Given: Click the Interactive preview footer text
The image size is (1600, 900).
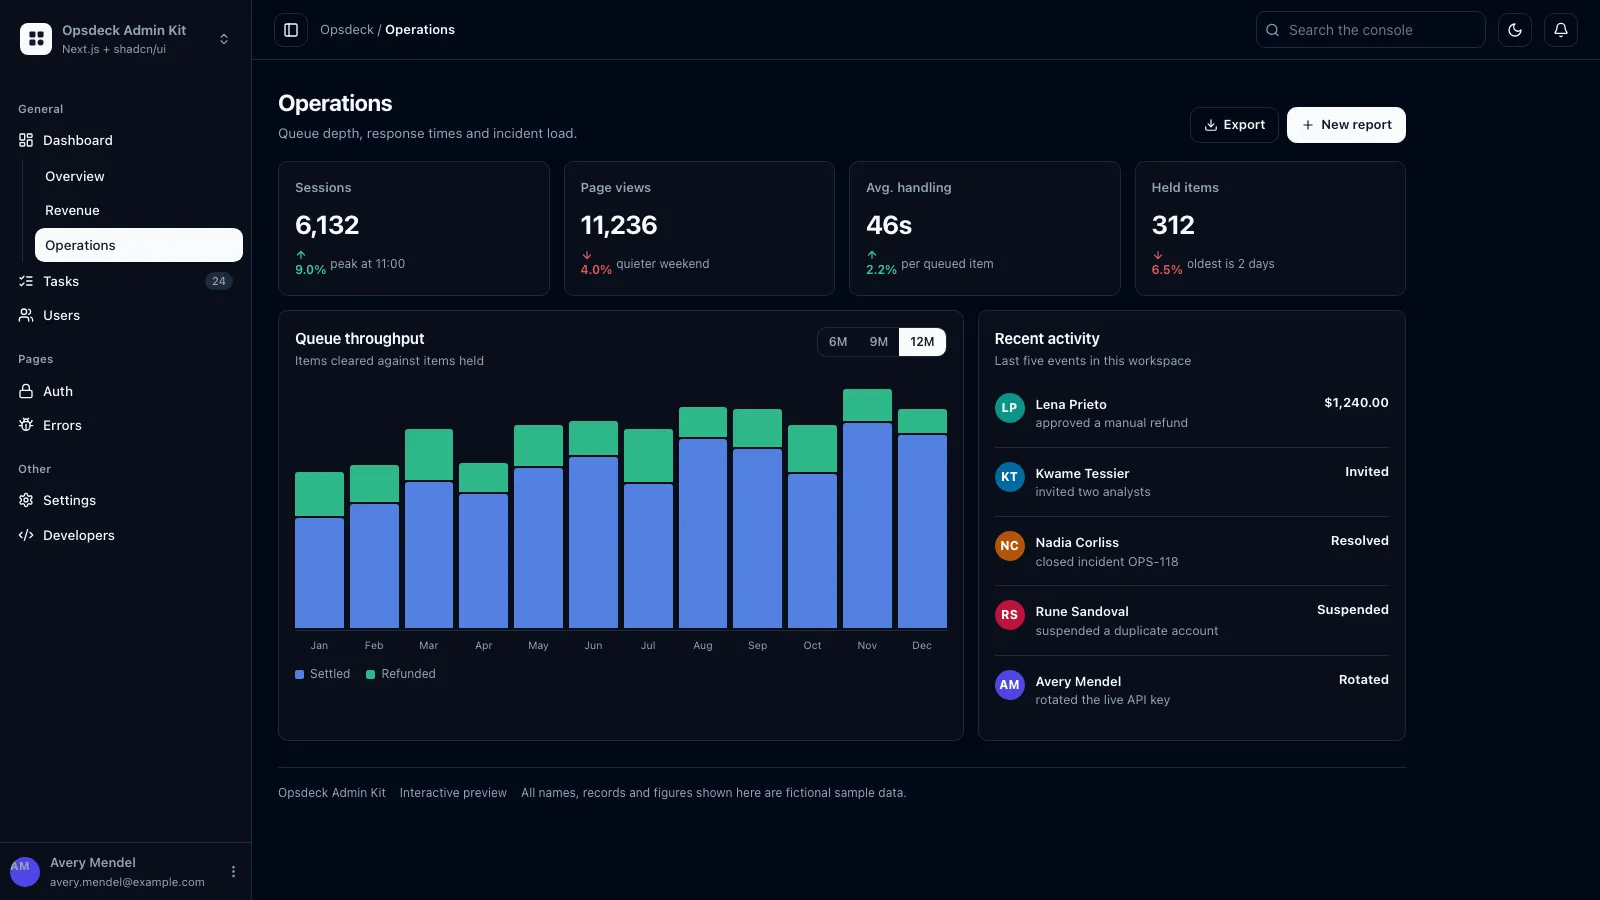Looking at the screenshot, I should coord(453,793).
